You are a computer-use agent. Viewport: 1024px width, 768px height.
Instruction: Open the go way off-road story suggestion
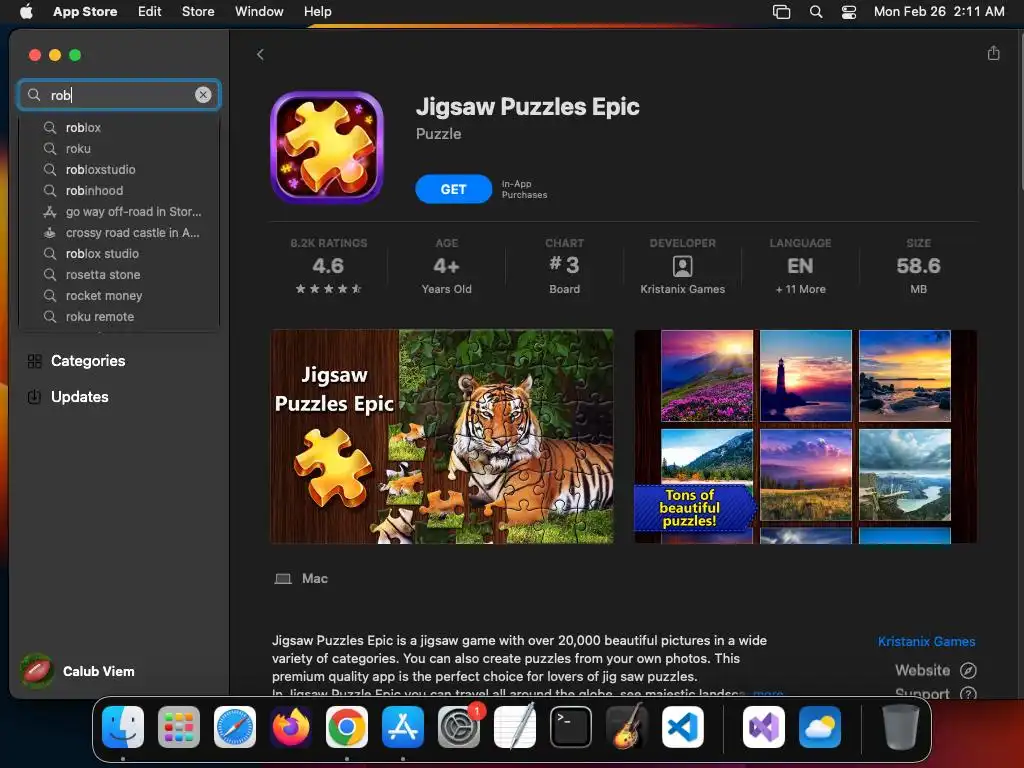point(119,212)
